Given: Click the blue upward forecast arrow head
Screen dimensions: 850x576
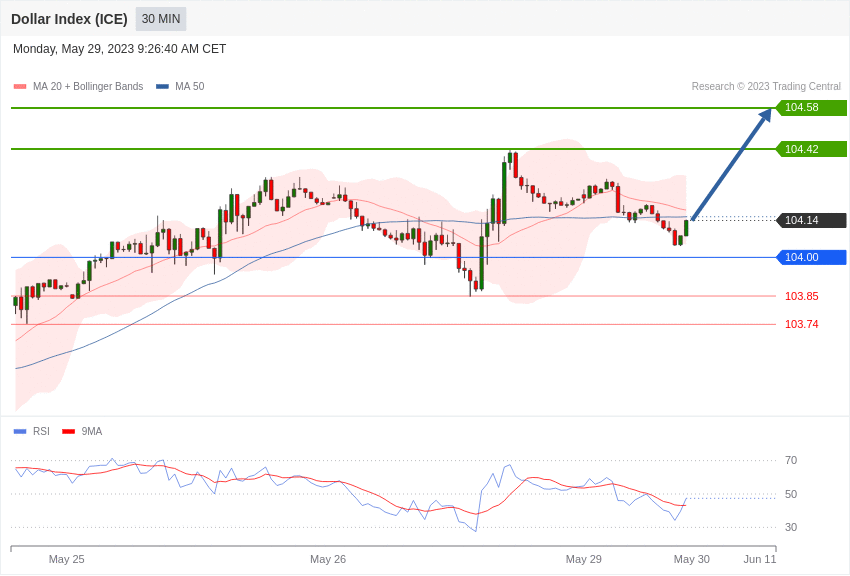Looking at the screenshot, I should [x=765, y=115].
